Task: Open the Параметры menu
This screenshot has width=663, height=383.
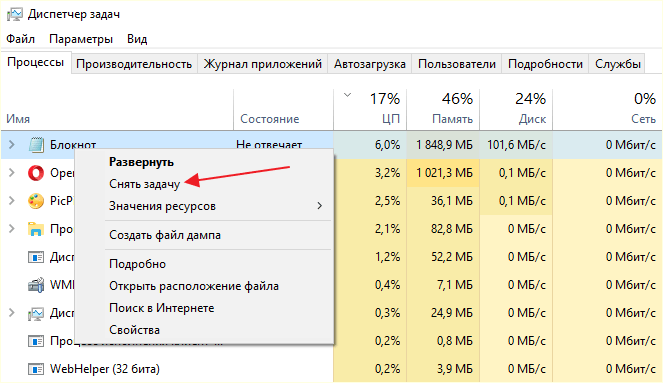Action: 81,39
